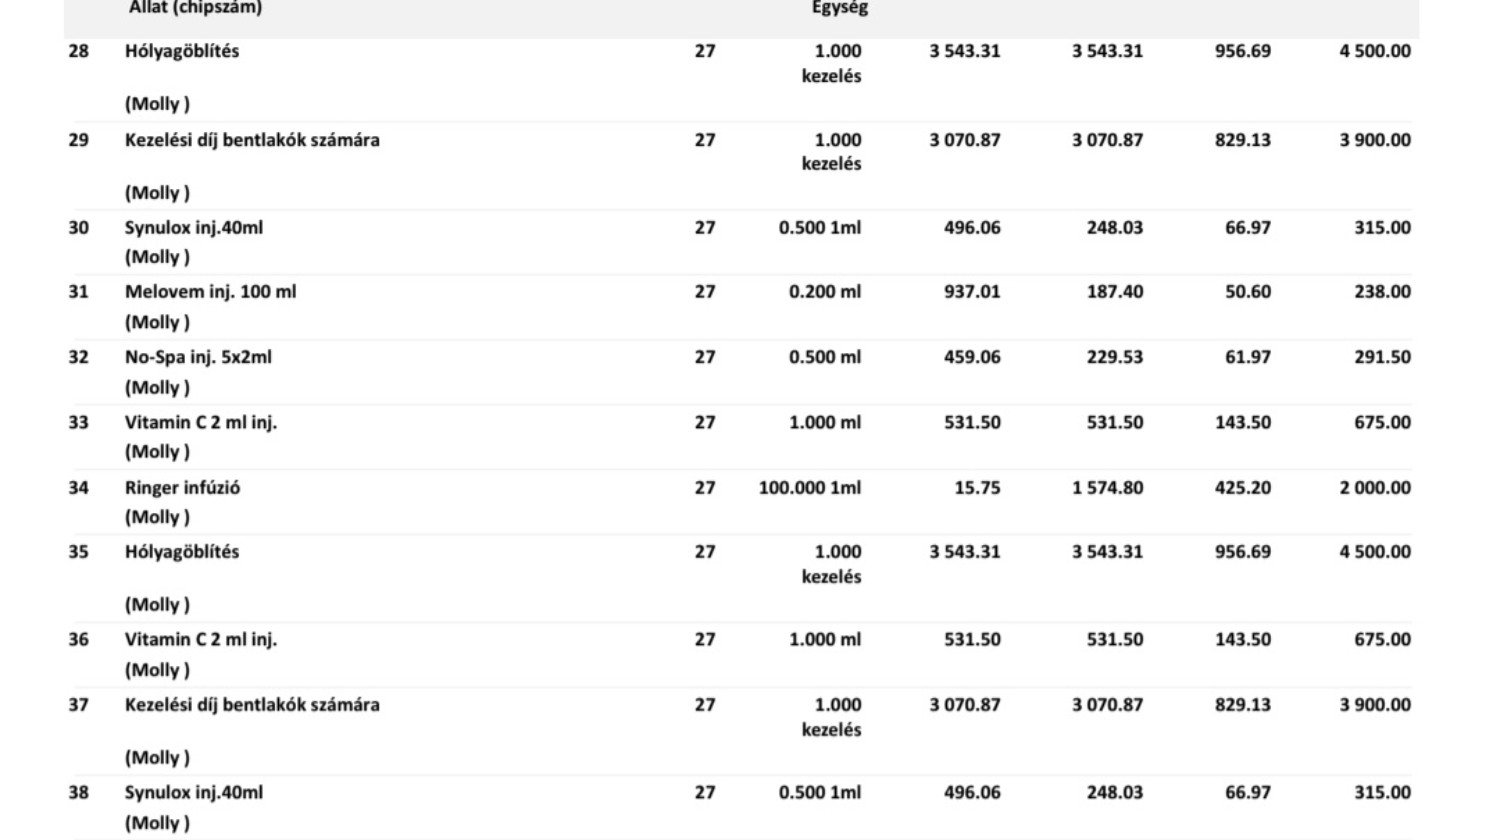The image size is (1500, 840).
Task: Click the 2 000.00 total amount
Action: (1375, 488)
